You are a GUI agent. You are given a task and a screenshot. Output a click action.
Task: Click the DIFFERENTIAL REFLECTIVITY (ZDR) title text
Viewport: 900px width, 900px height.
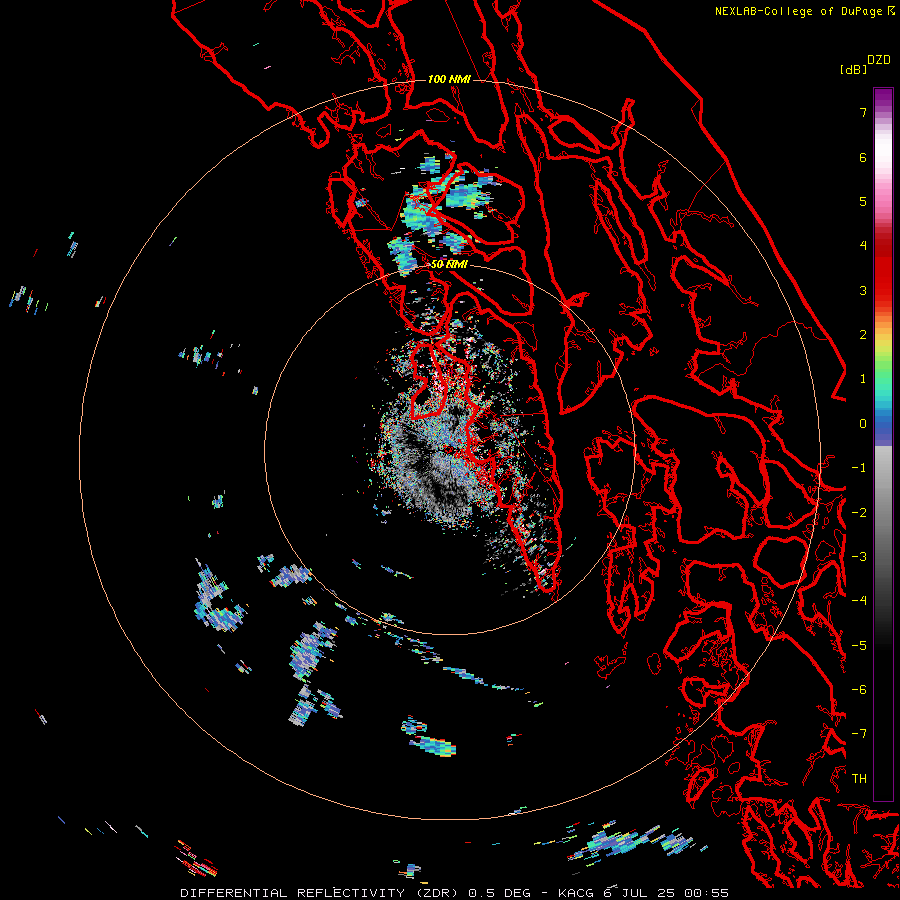(319, 893)
